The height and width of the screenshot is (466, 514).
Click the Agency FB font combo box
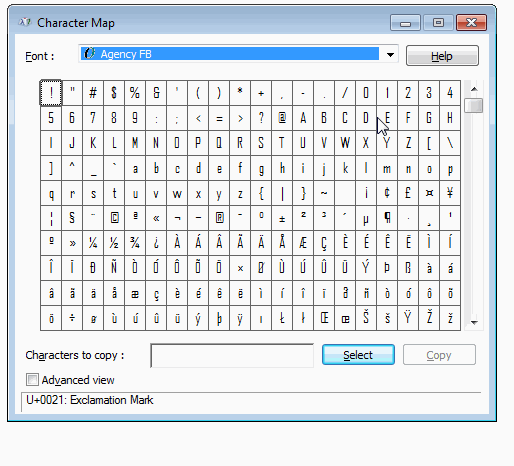(238, 54)
